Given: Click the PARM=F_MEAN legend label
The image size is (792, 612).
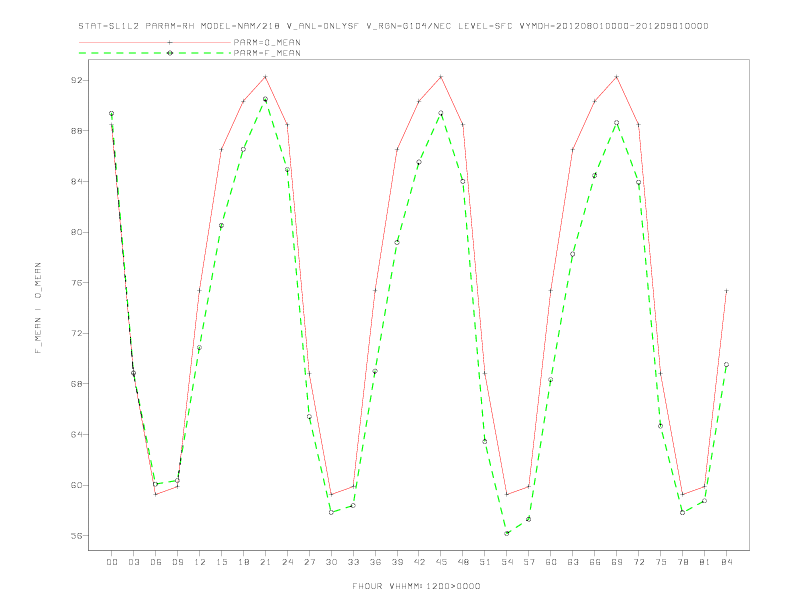Looking at the screenshot, I should pos(267,53).
